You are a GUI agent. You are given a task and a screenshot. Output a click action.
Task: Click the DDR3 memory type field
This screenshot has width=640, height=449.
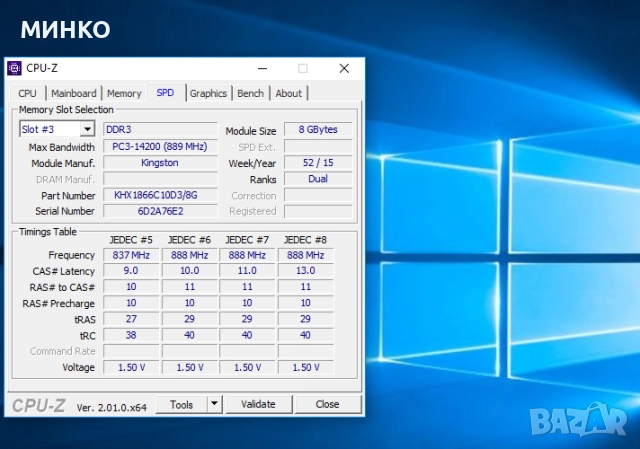(160, 129)
